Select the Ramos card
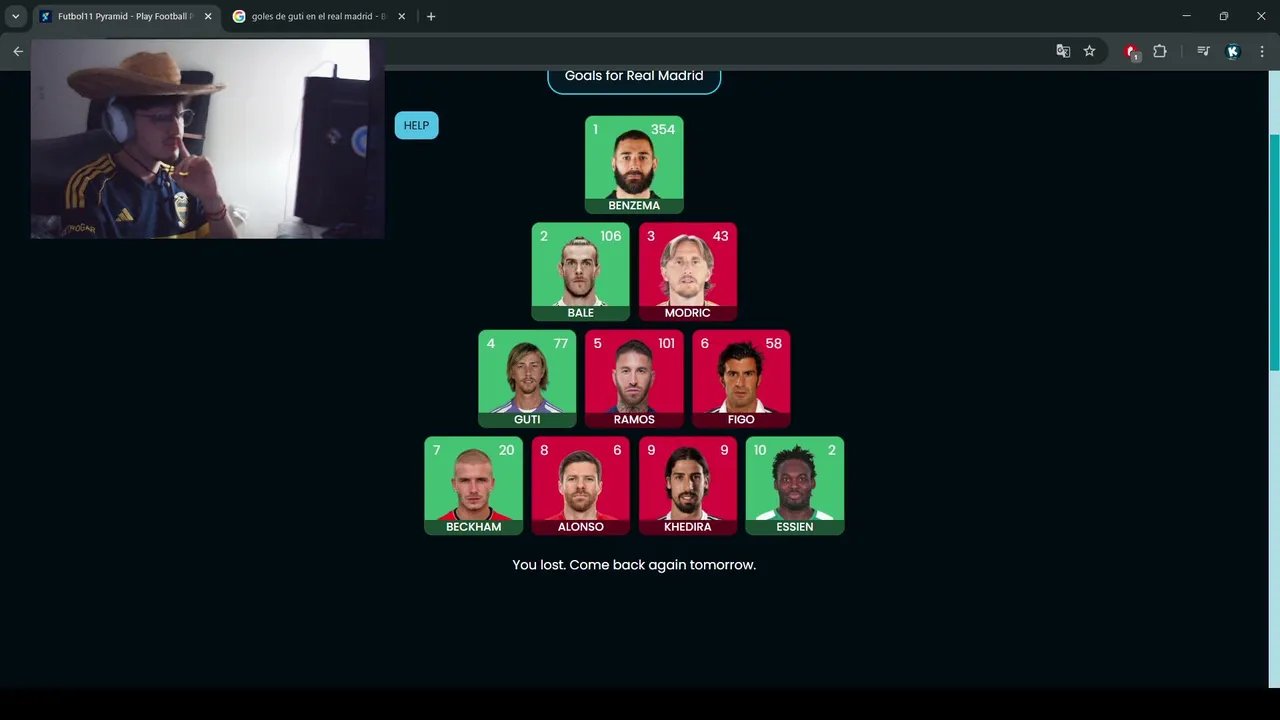This screenshot has width=1280, height=720. (634, 379)
